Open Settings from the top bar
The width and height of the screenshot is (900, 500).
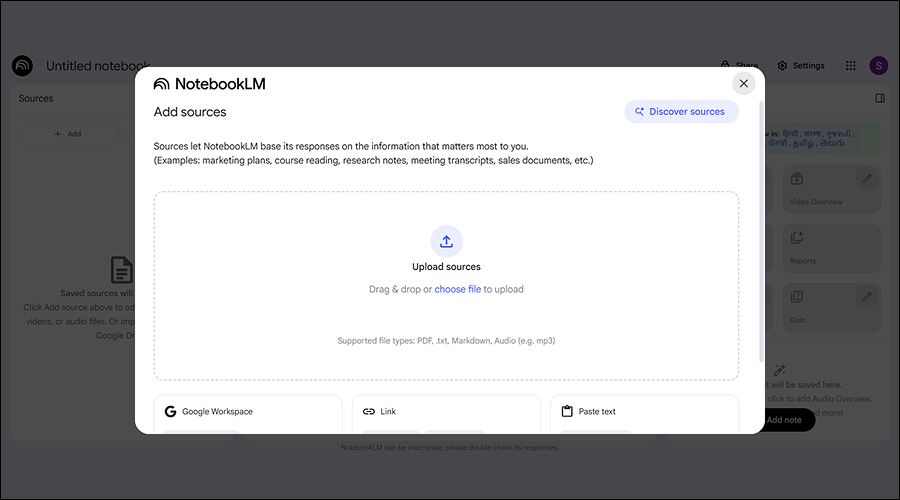[x=801, y=66]
